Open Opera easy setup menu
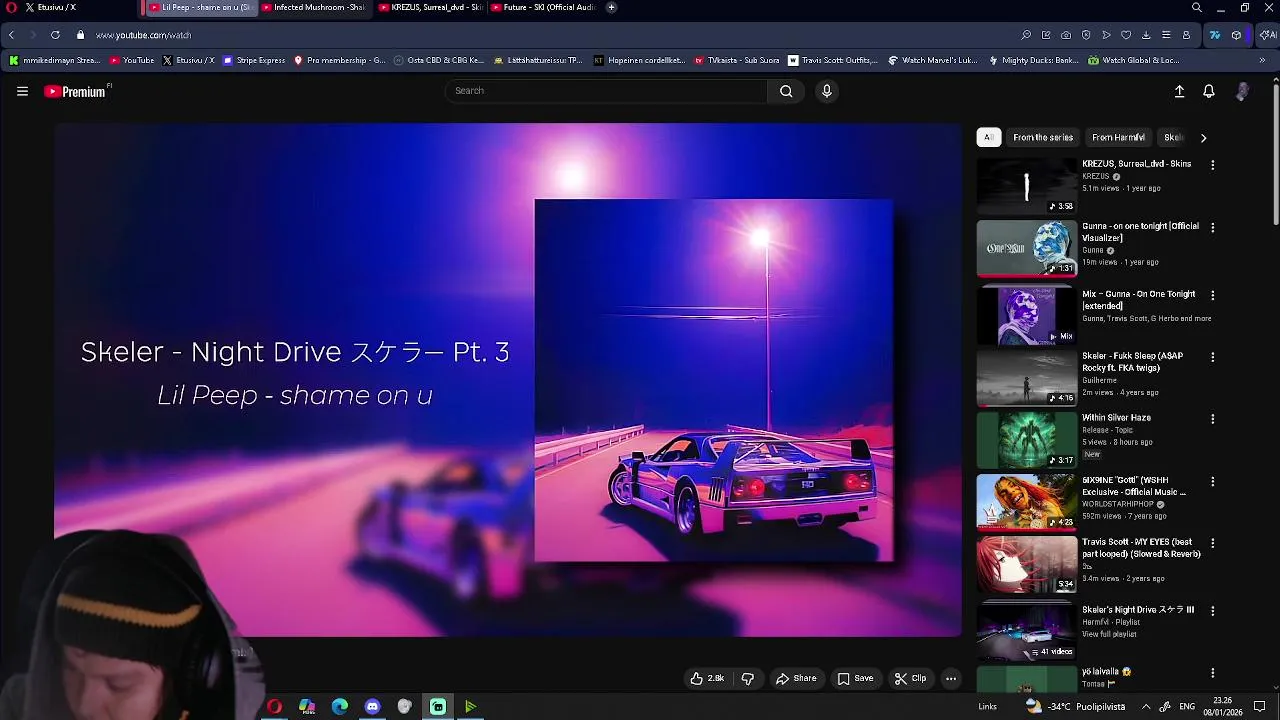The image size is (1280, 720). click(x=1166, y=35)
